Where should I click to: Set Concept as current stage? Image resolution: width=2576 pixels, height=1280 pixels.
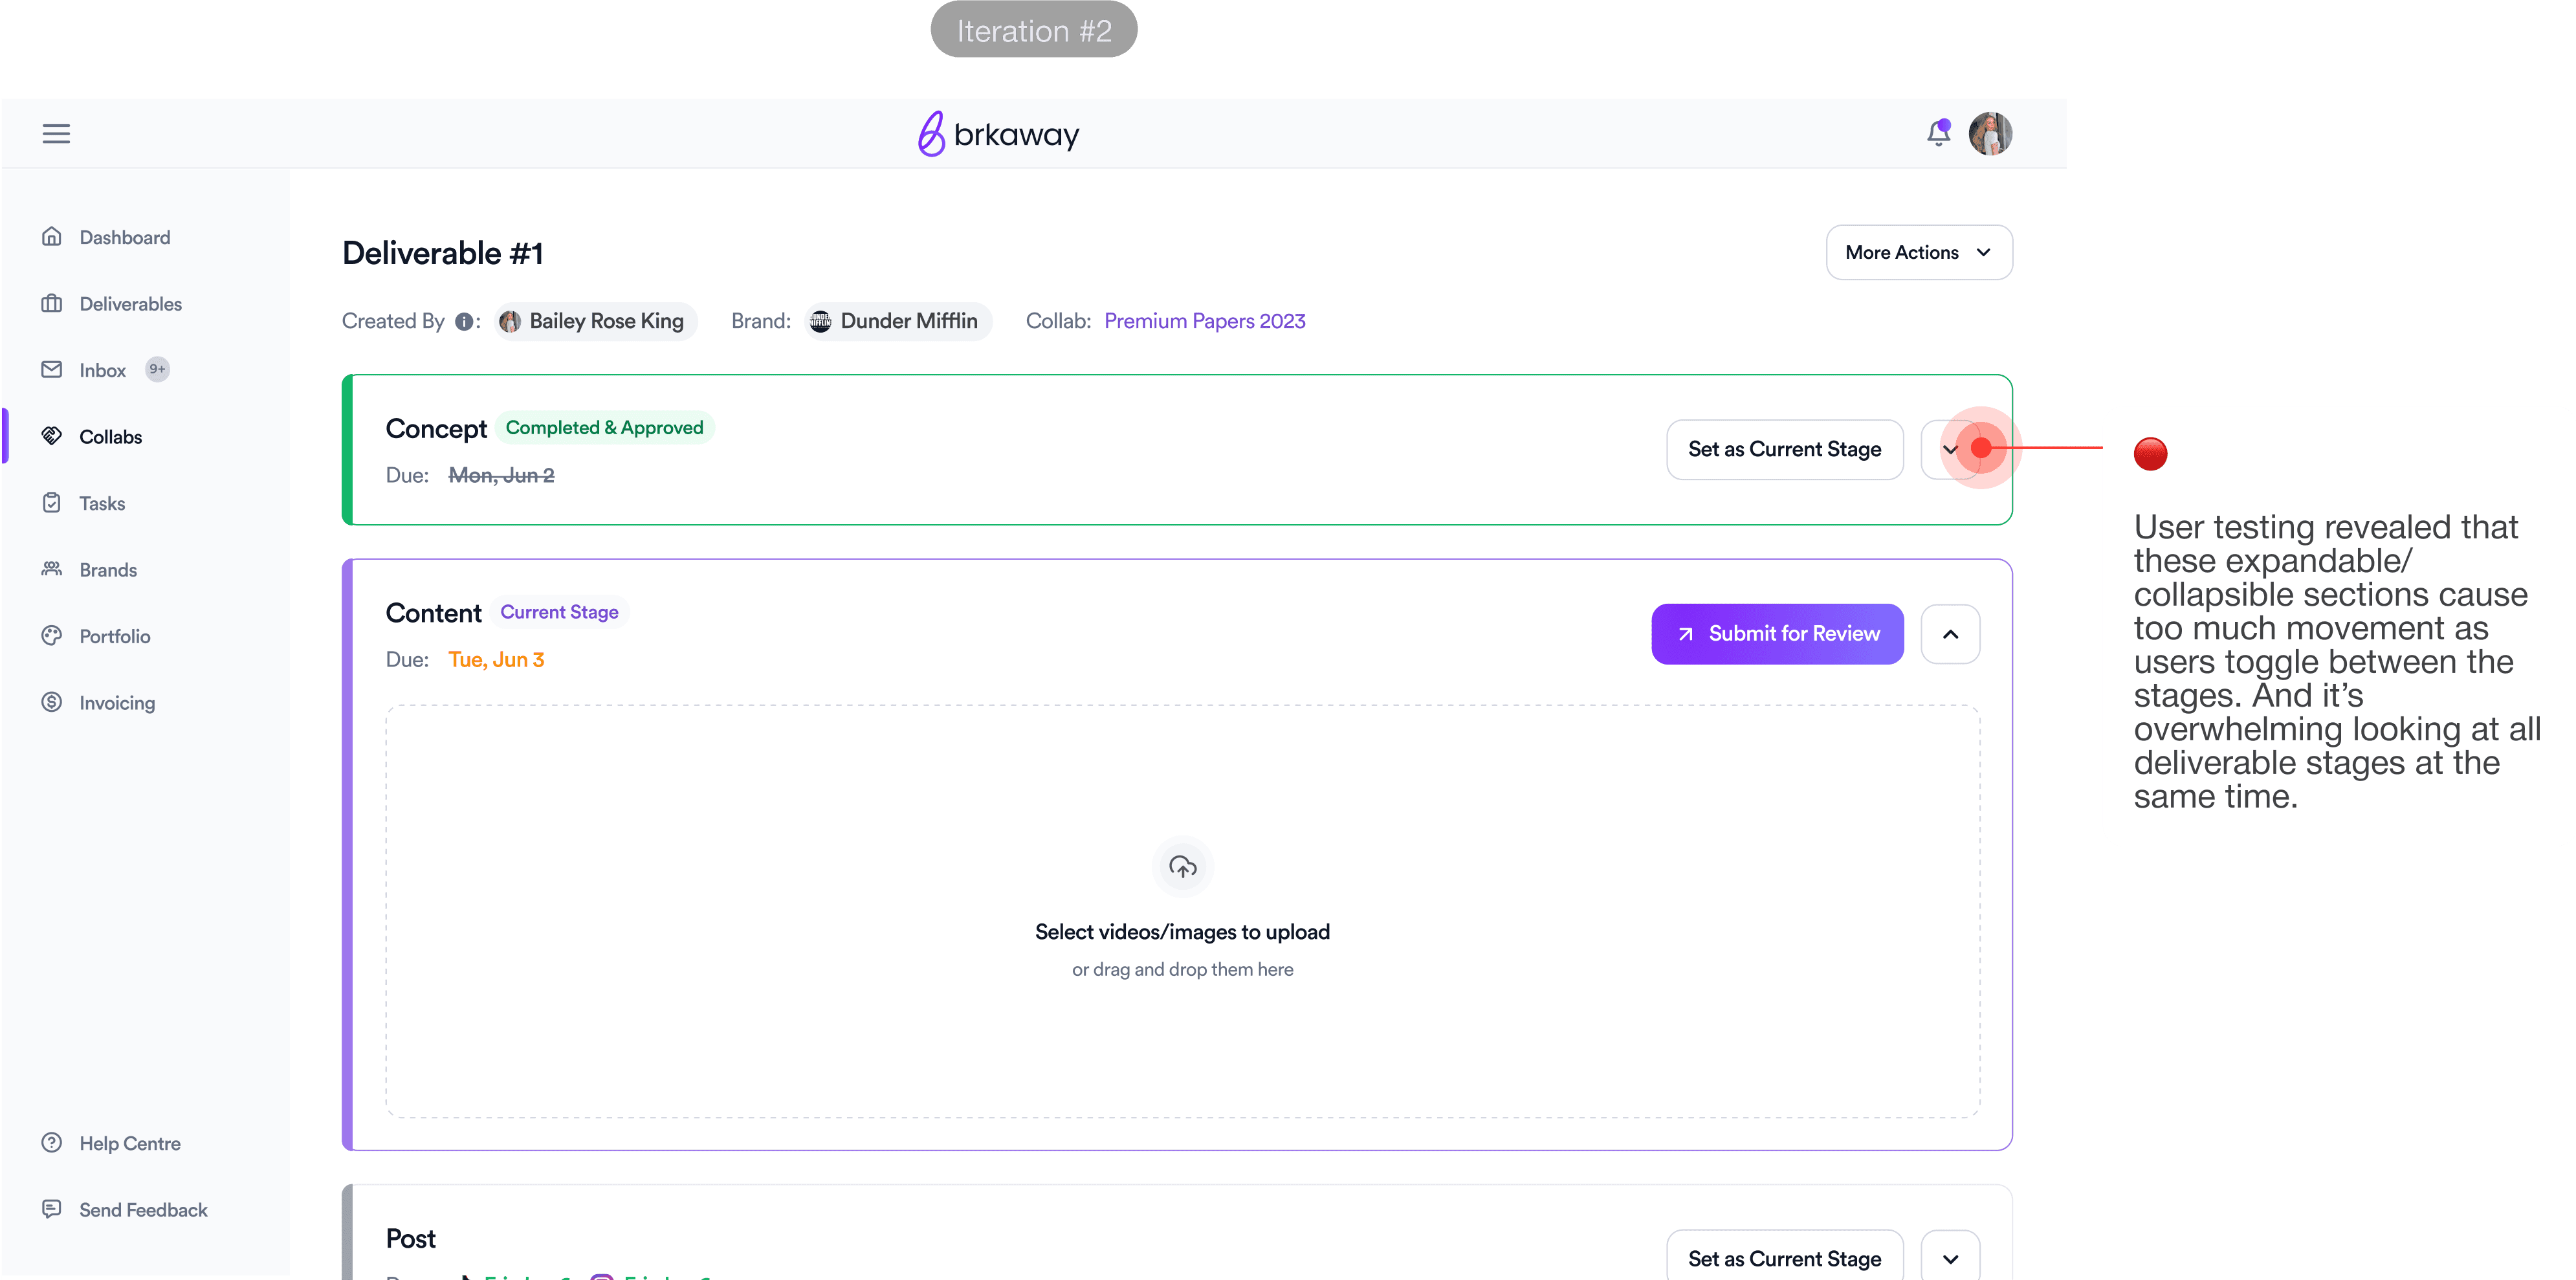click(1785, 449)
